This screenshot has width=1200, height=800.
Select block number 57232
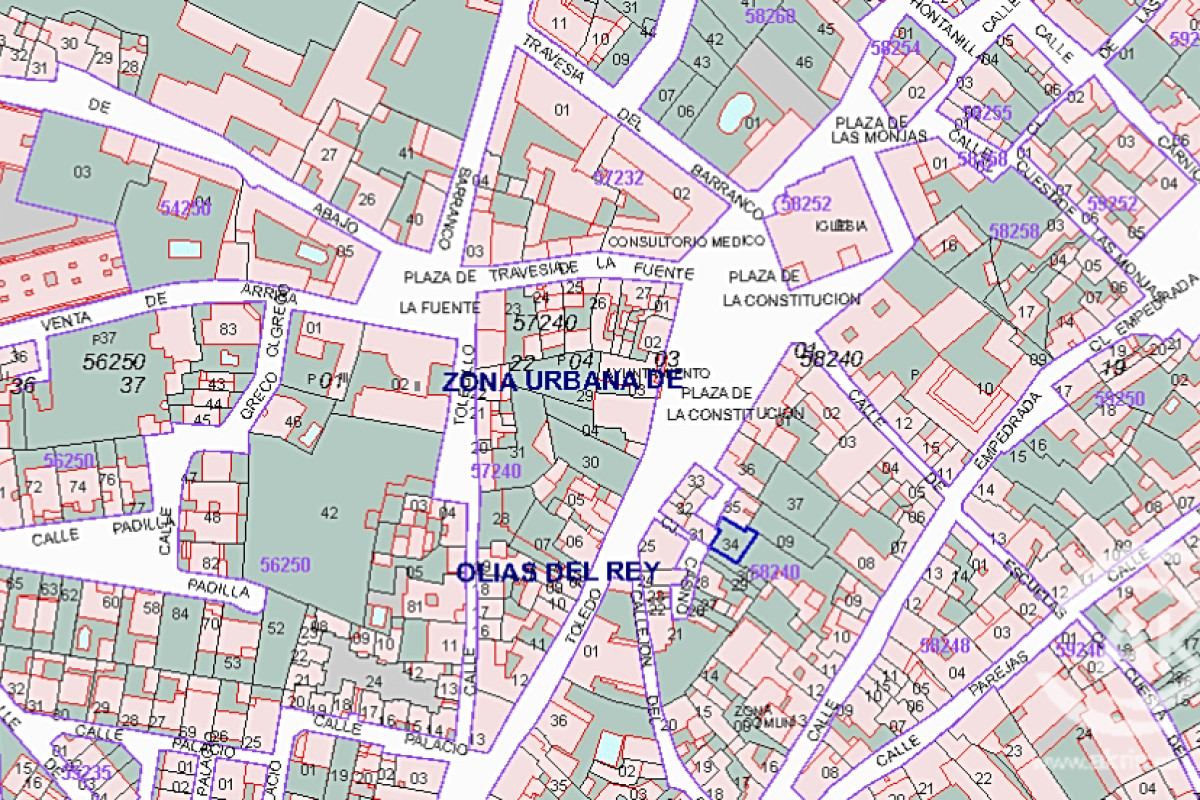(618, 178)
